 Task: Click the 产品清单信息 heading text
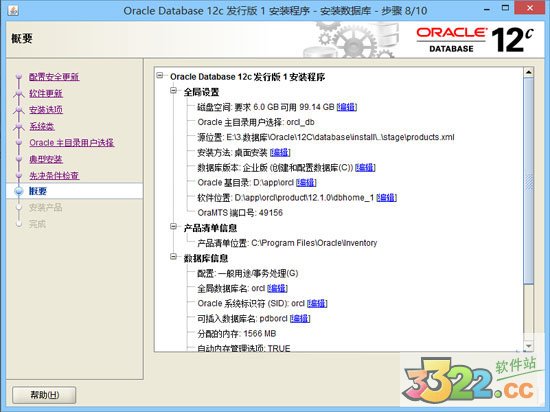[x=210, y=228]
